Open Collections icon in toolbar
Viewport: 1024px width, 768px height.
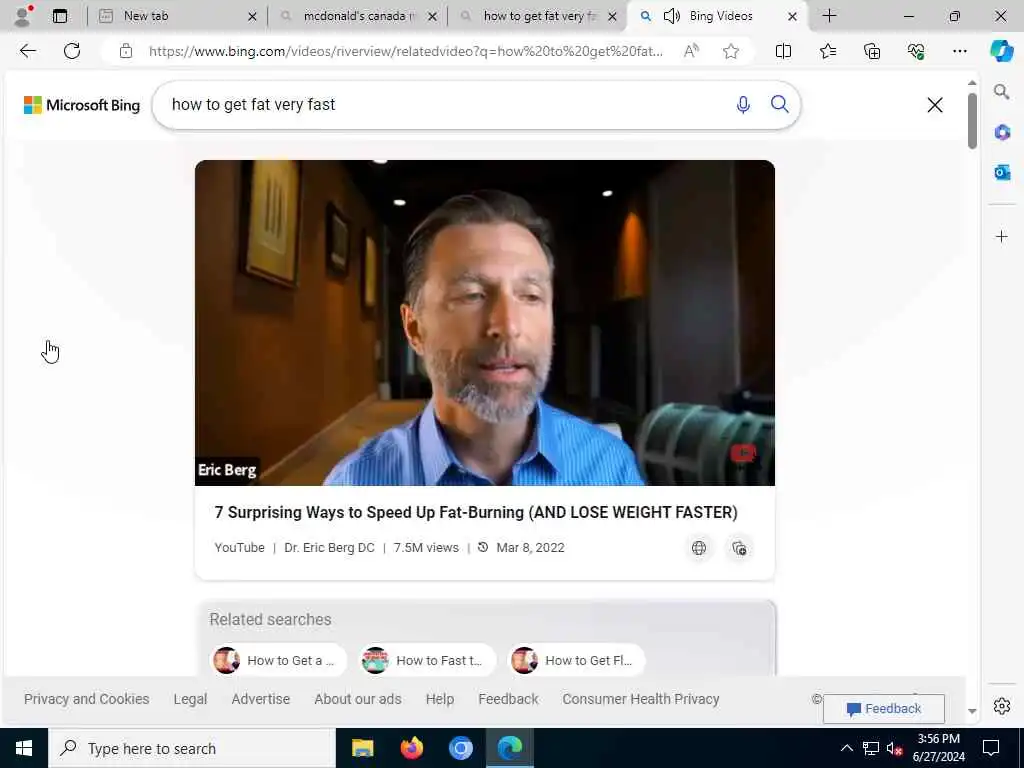tap(872, 51)
